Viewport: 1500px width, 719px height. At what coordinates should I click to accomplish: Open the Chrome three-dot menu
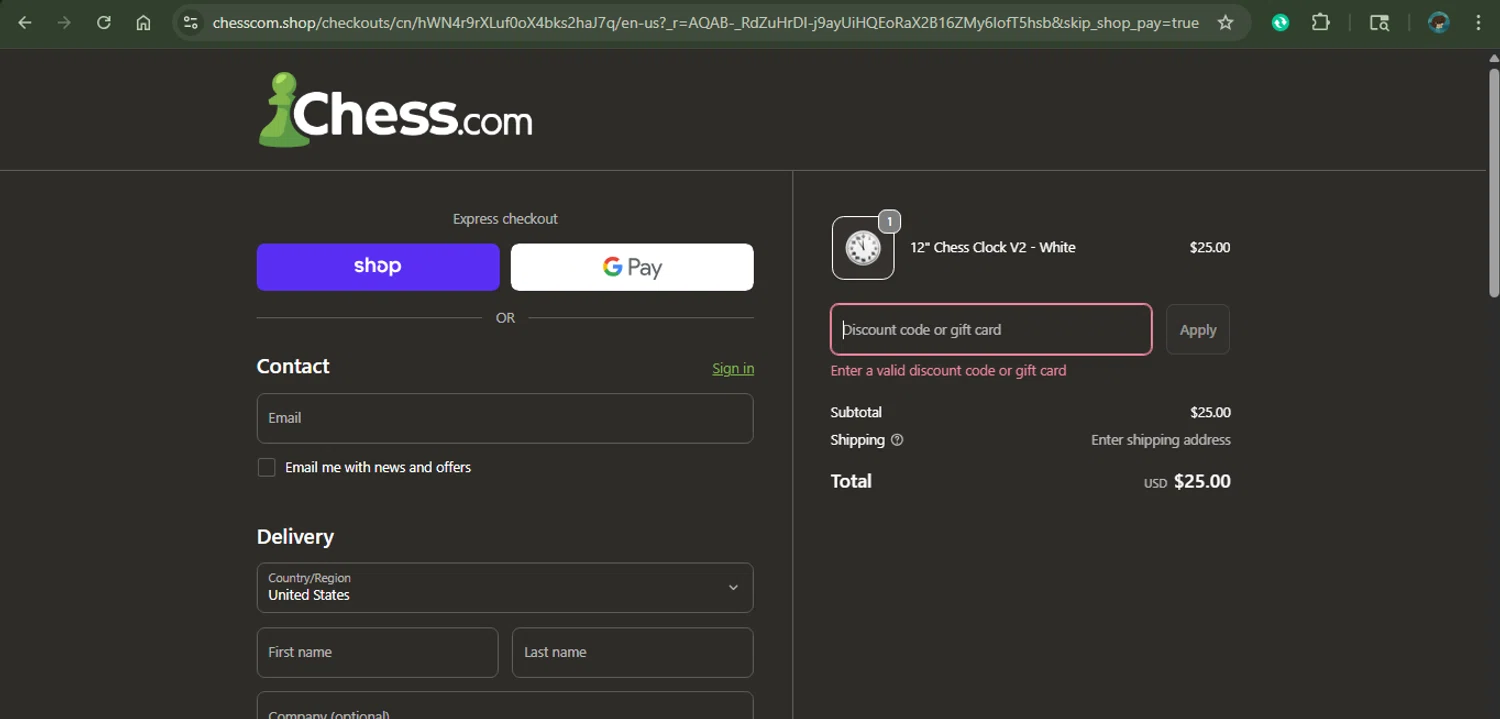pos(1478,22)
